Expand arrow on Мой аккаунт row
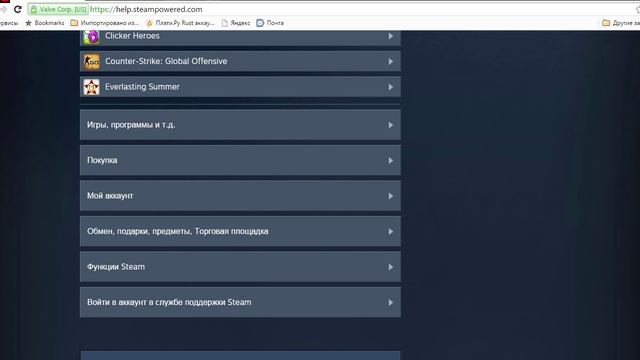640x360 pixels. coord(391,196)
